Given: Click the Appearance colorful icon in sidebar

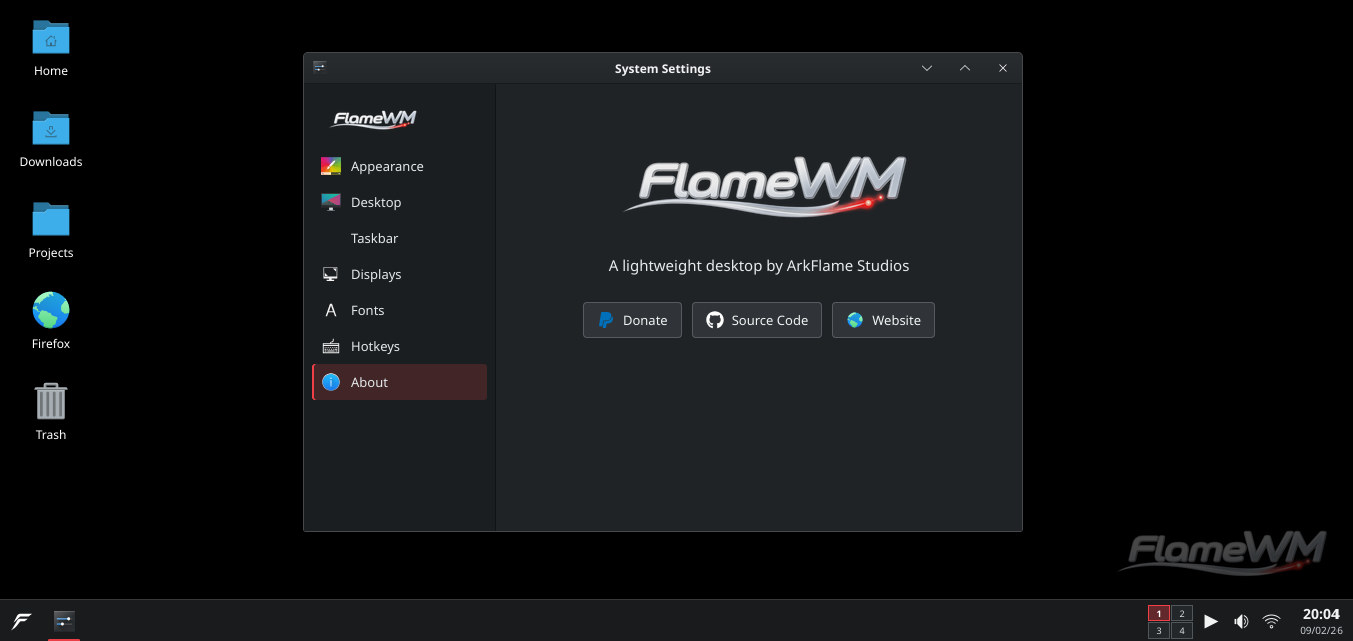Looking at the screenshot, I should pos(331,166).
